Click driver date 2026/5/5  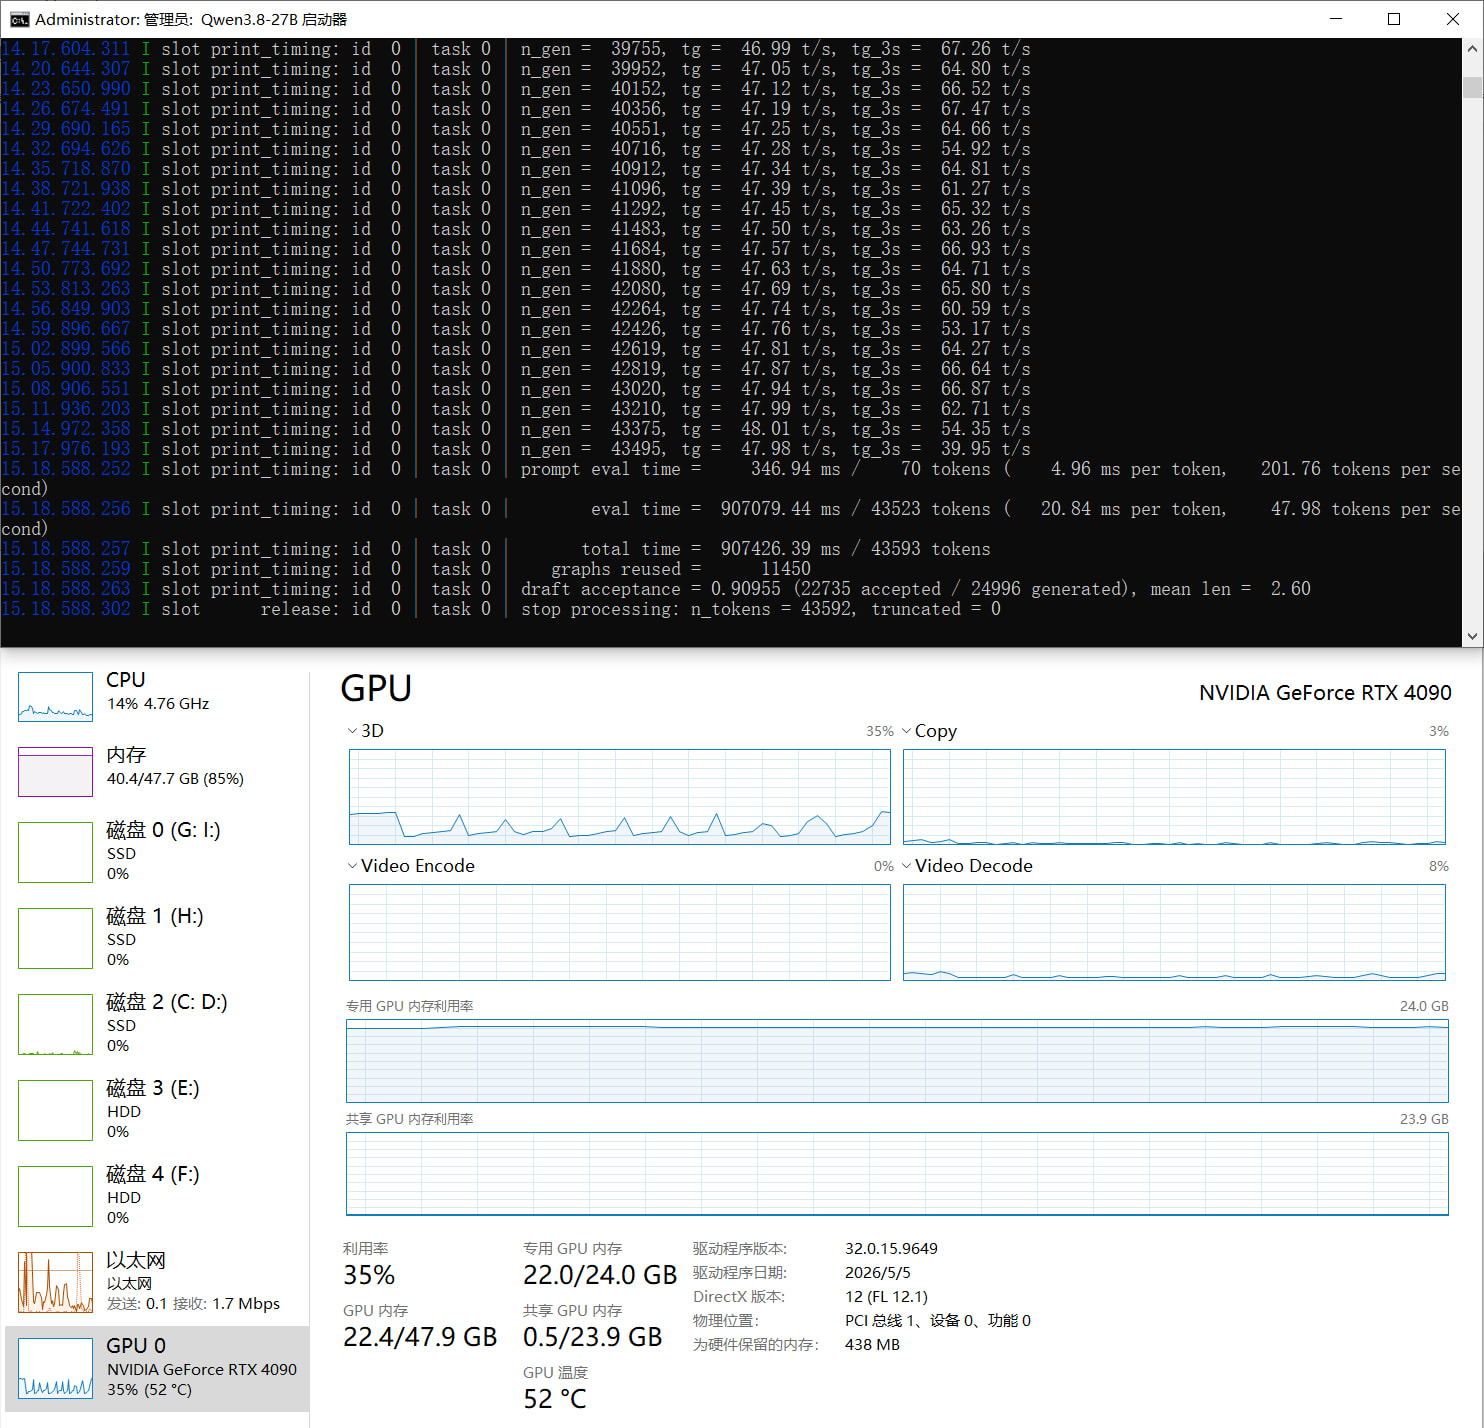pos(878,1272)
